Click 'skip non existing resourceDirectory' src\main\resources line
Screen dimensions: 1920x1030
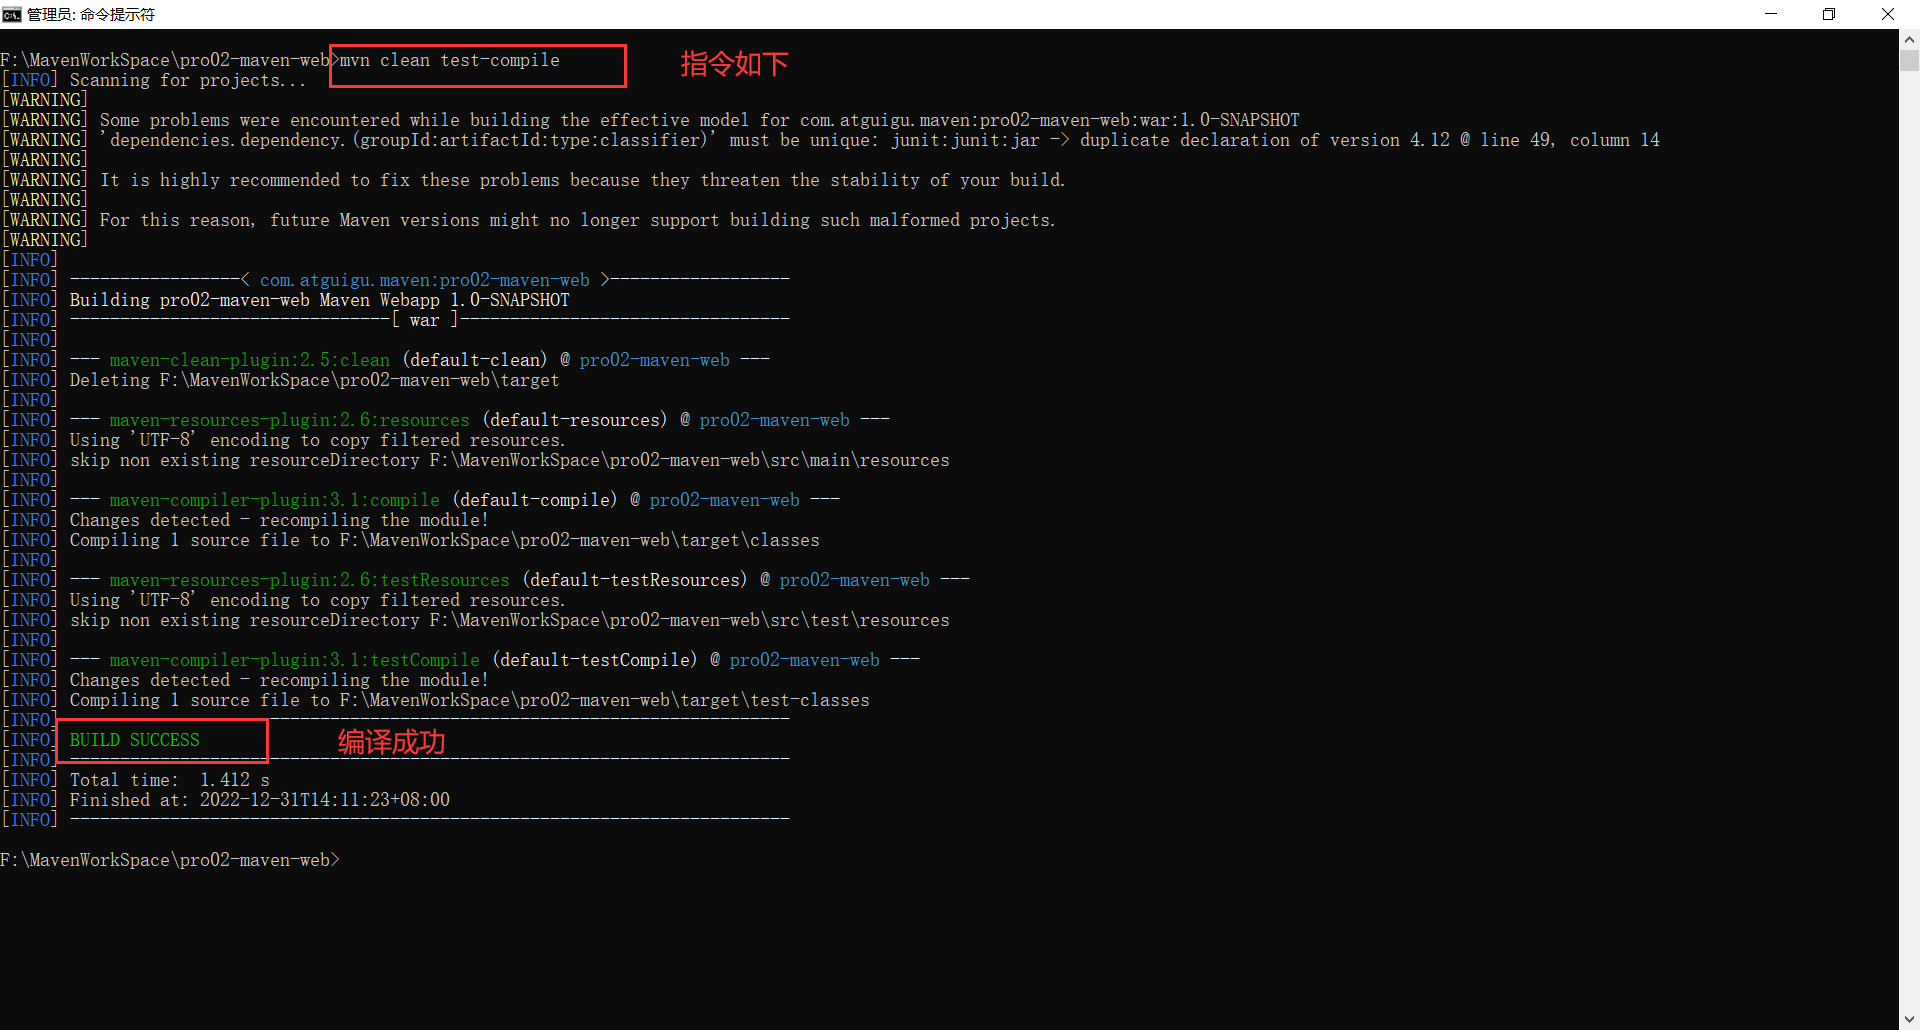(x=510, y=460)
